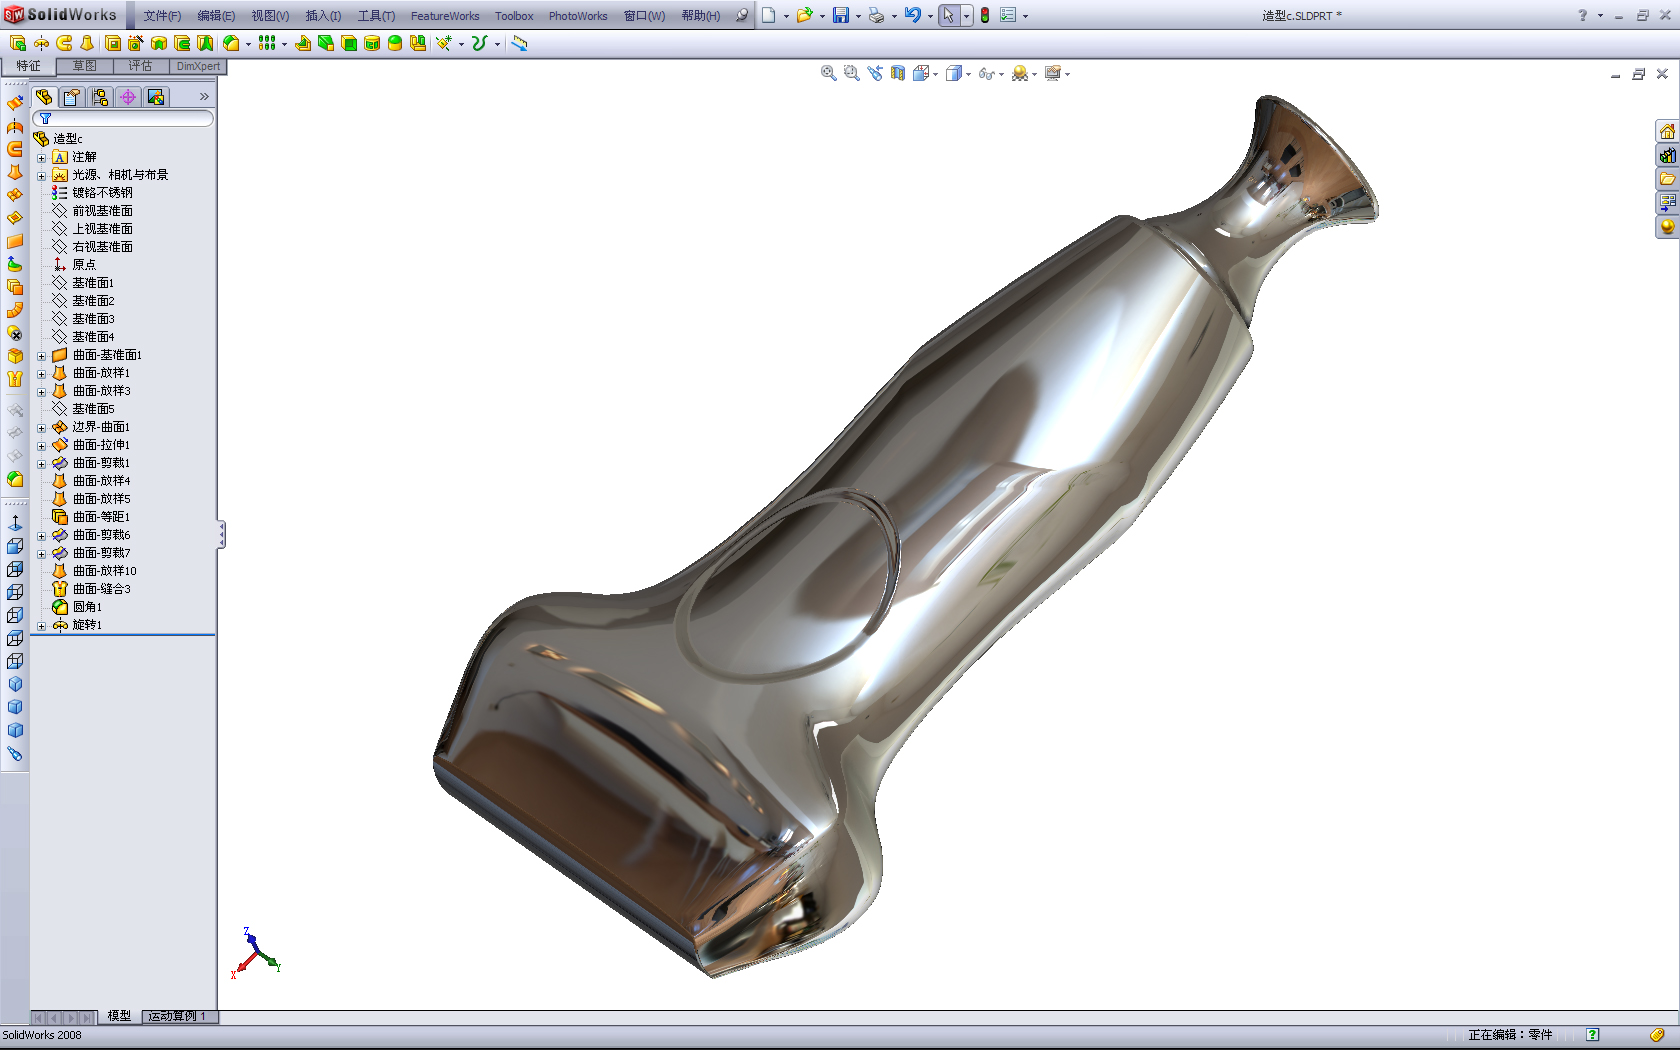
Task: Switch to the 草图 tab
Action: (x=84, y=66)
